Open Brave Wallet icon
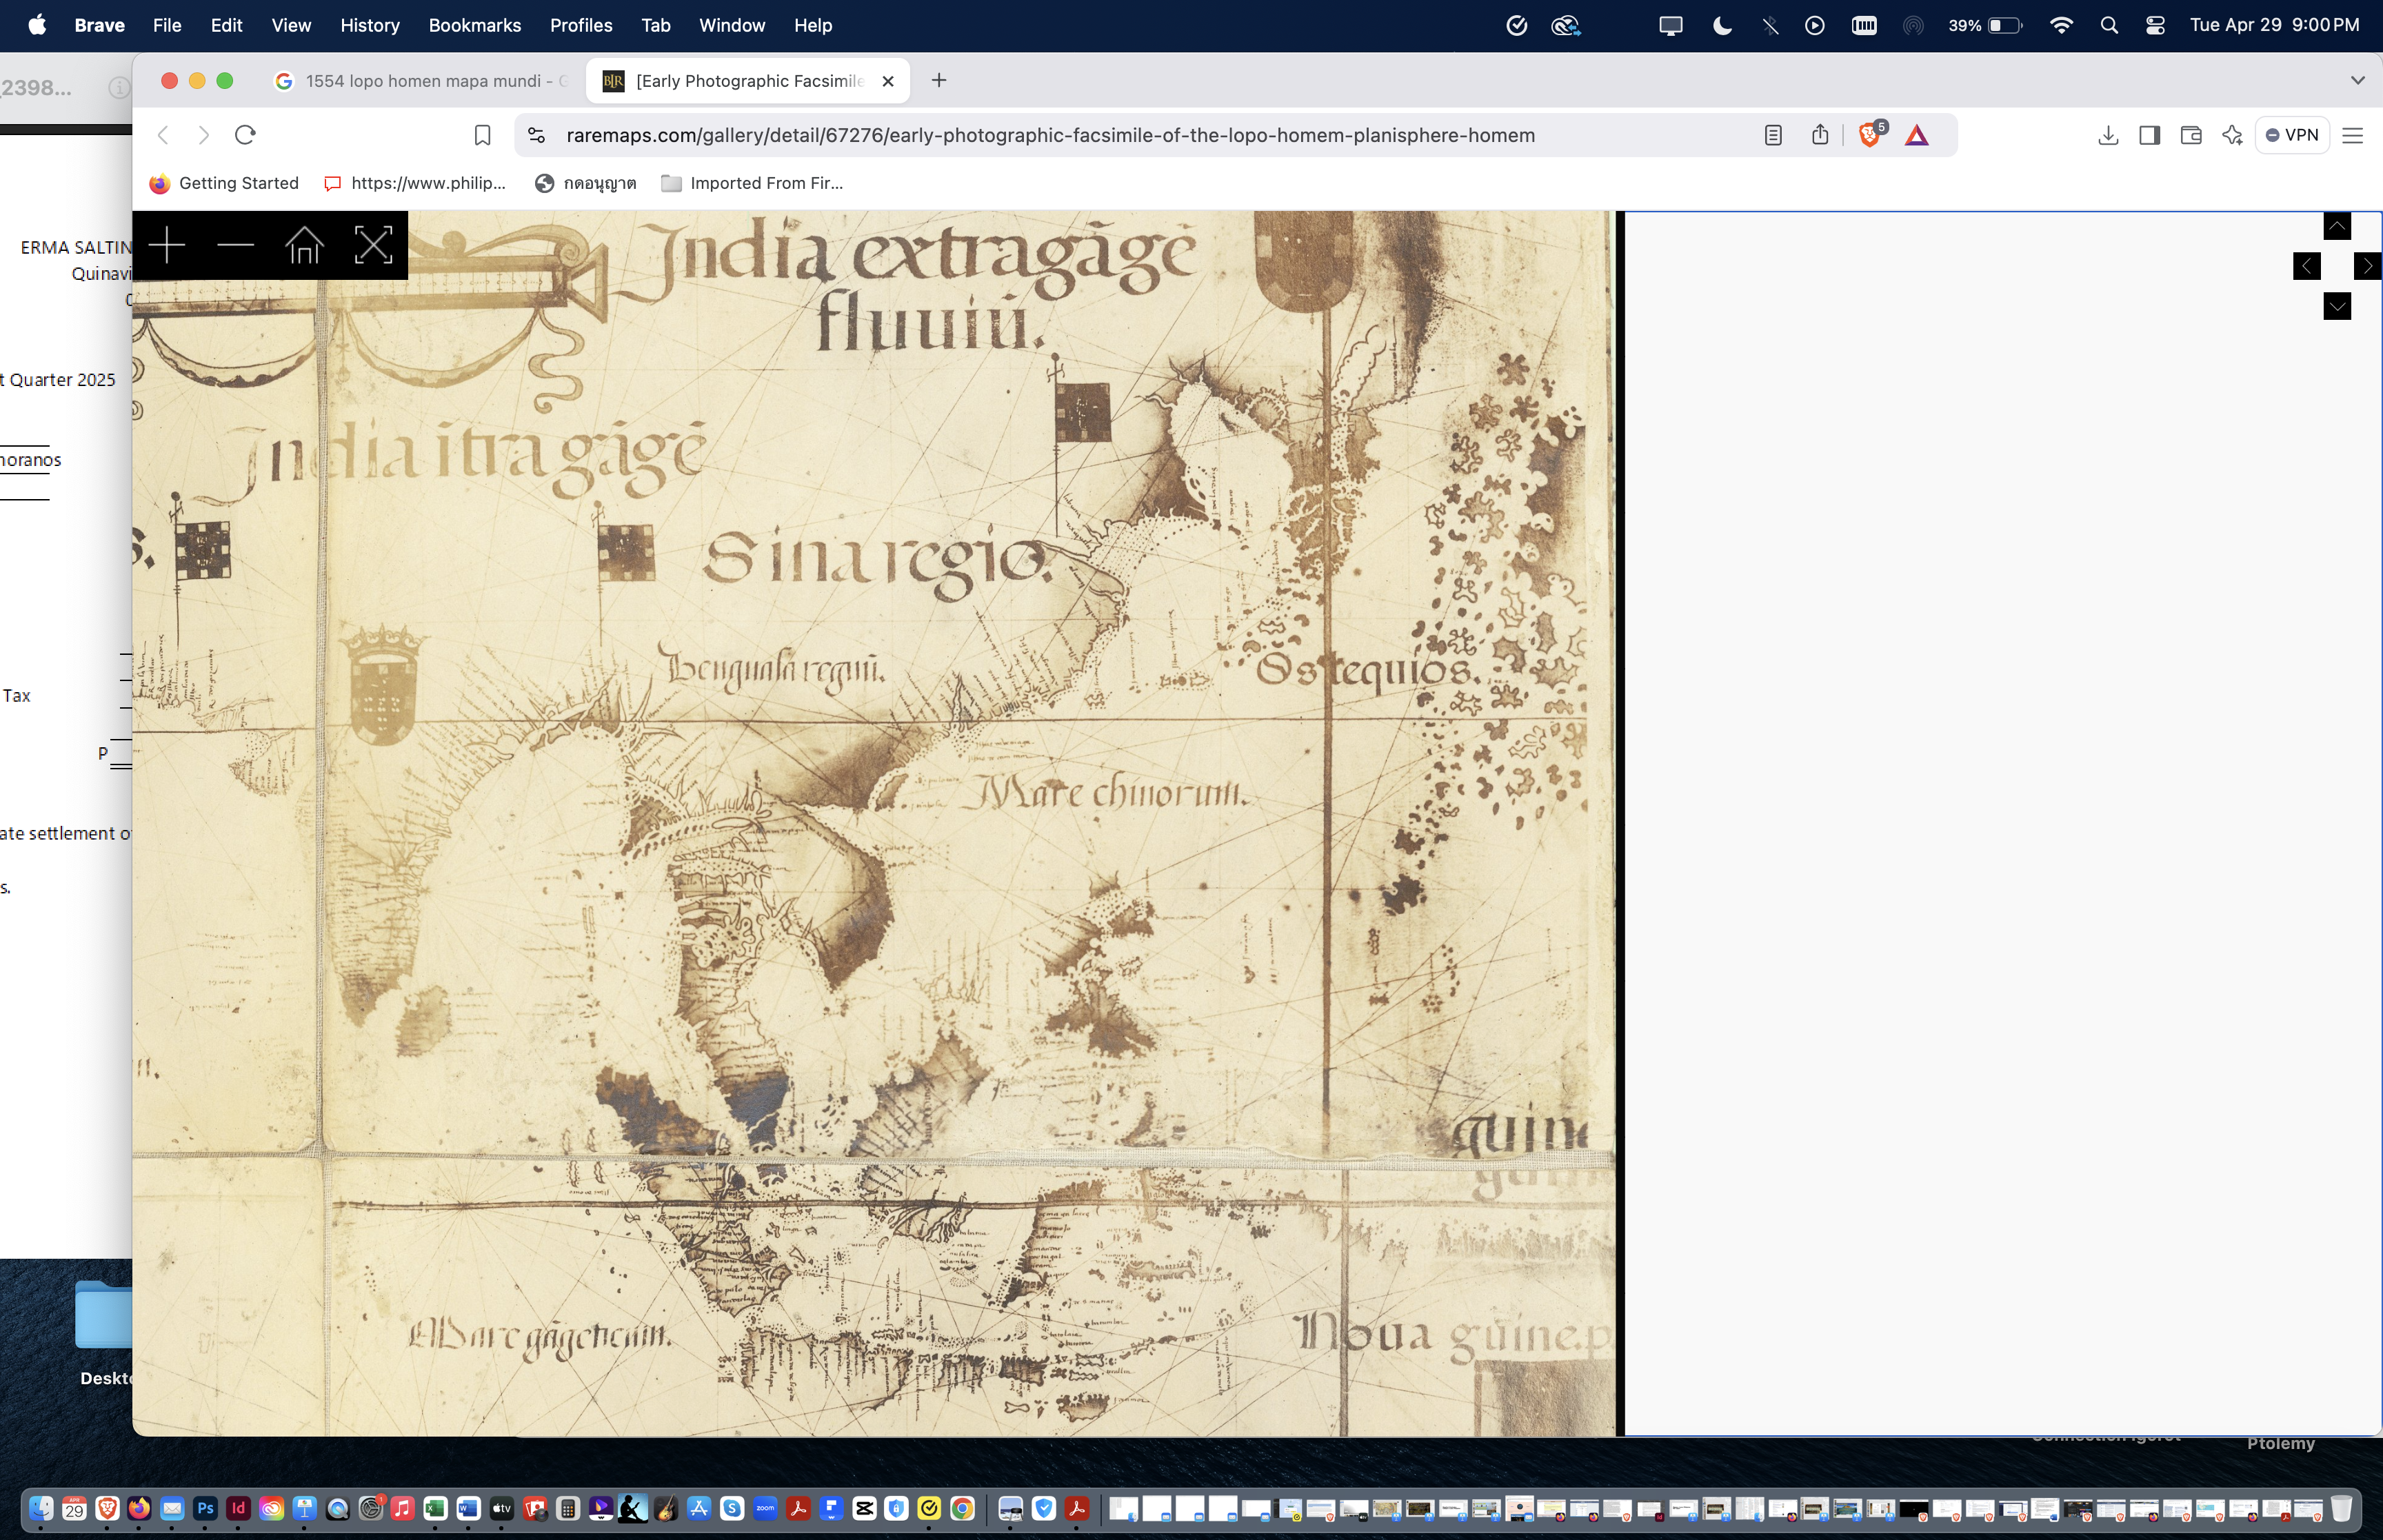This screenshot has width=2383, height=1540. point(2190,135)
